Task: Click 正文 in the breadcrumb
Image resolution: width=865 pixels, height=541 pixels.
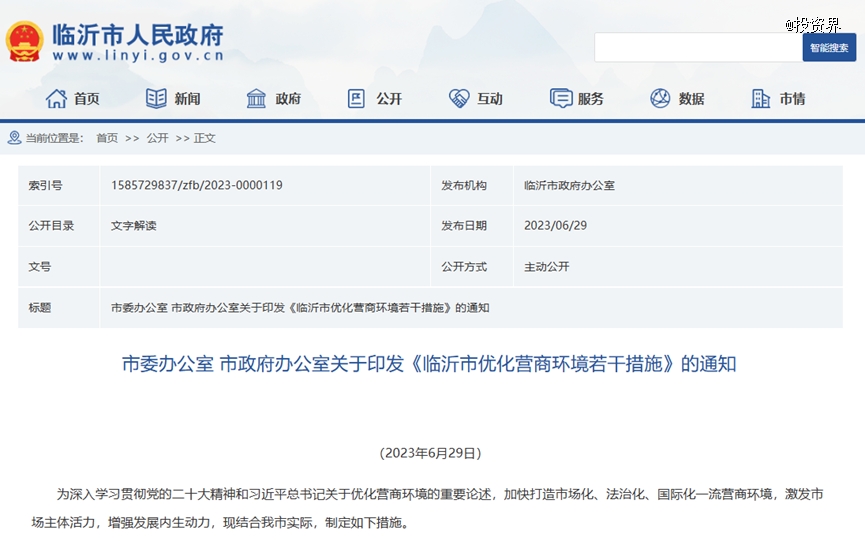Action: tap(204, 138)
